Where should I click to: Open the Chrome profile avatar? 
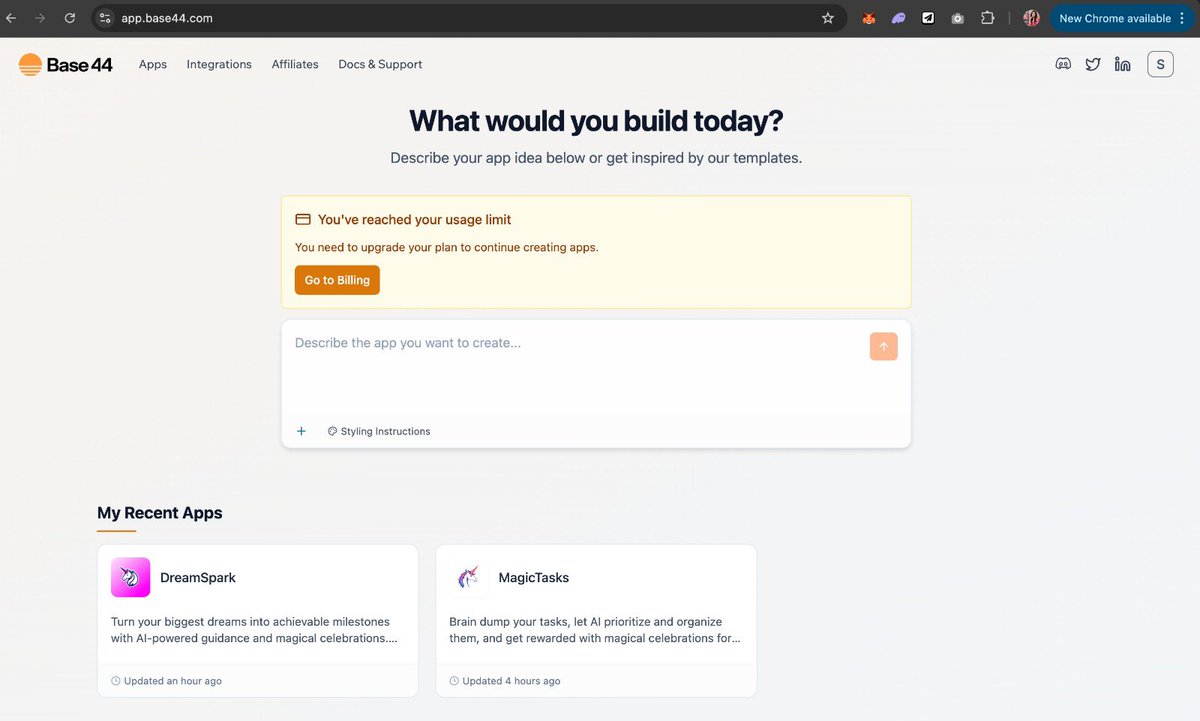click(x=1031, y=18)
